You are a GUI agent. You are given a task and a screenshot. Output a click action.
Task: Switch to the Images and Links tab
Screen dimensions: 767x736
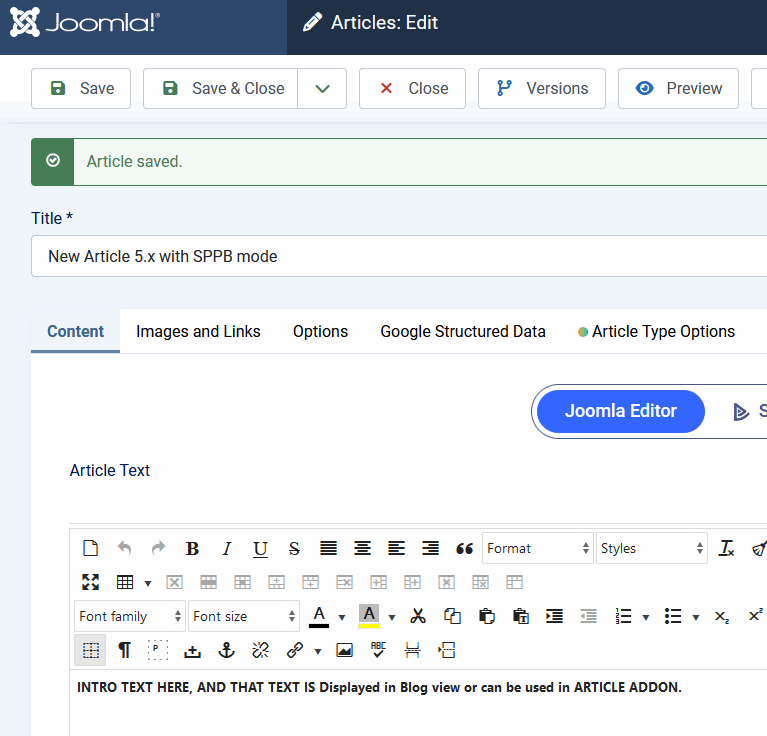pyautogui.click(x=198, y=331)
